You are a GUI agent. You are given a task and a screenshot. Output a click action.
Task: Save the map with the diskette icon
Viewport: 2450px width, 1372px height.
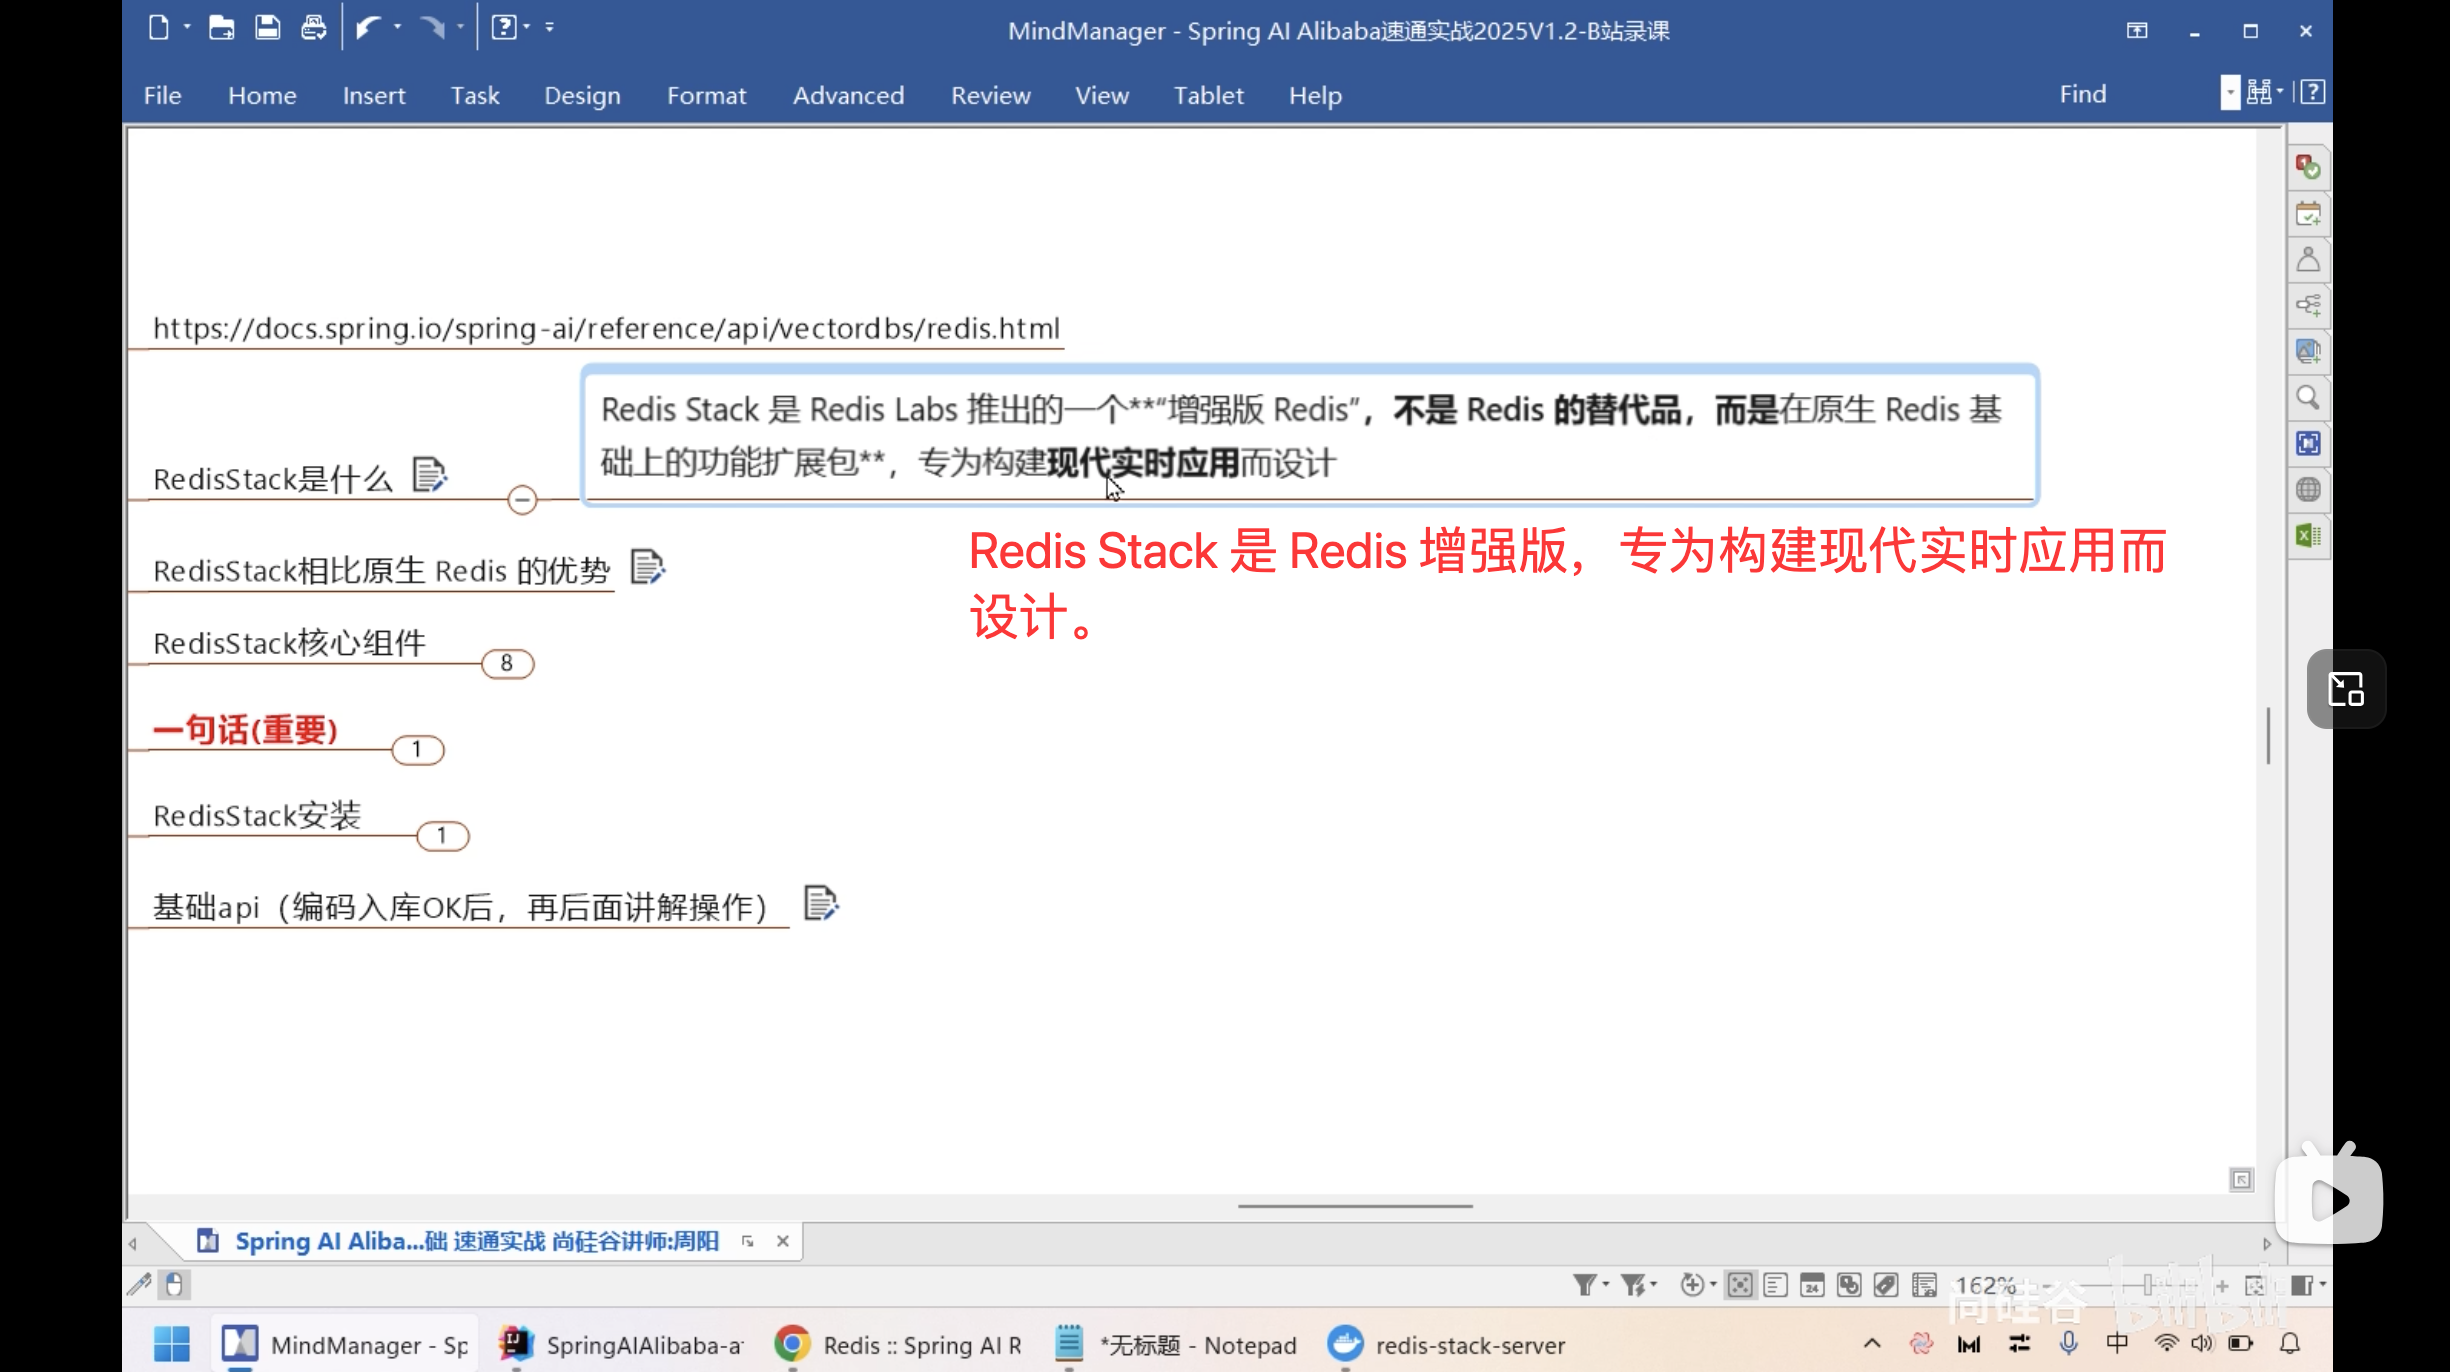click(x=267, y=27)
